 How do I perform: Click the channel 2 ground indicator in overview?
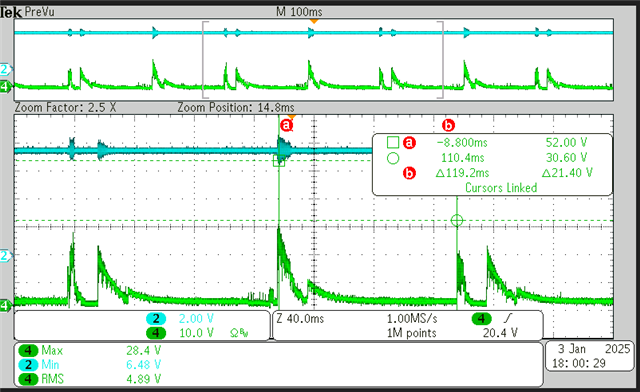click(x=5, y=69)
